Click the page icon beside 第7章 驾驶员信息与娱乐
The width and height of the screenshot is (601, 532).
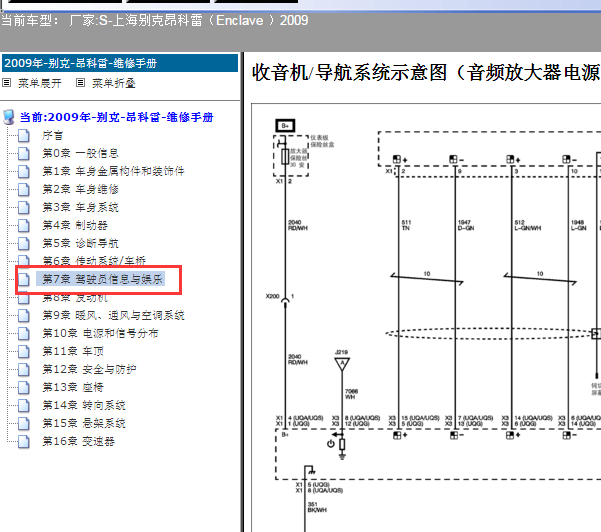(x=24, y=279)
